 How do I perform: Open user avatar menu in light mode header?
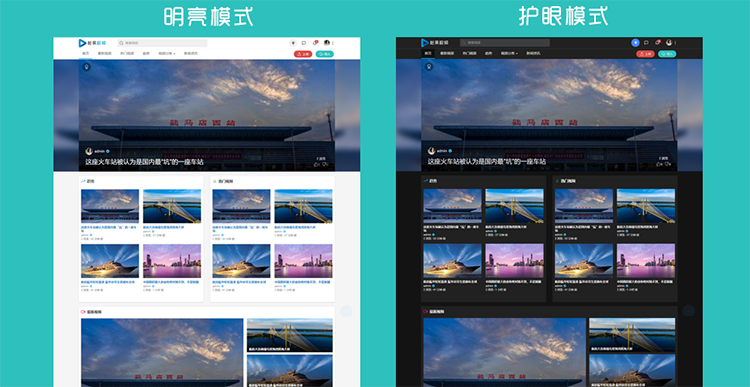click(x=327, y=43)
